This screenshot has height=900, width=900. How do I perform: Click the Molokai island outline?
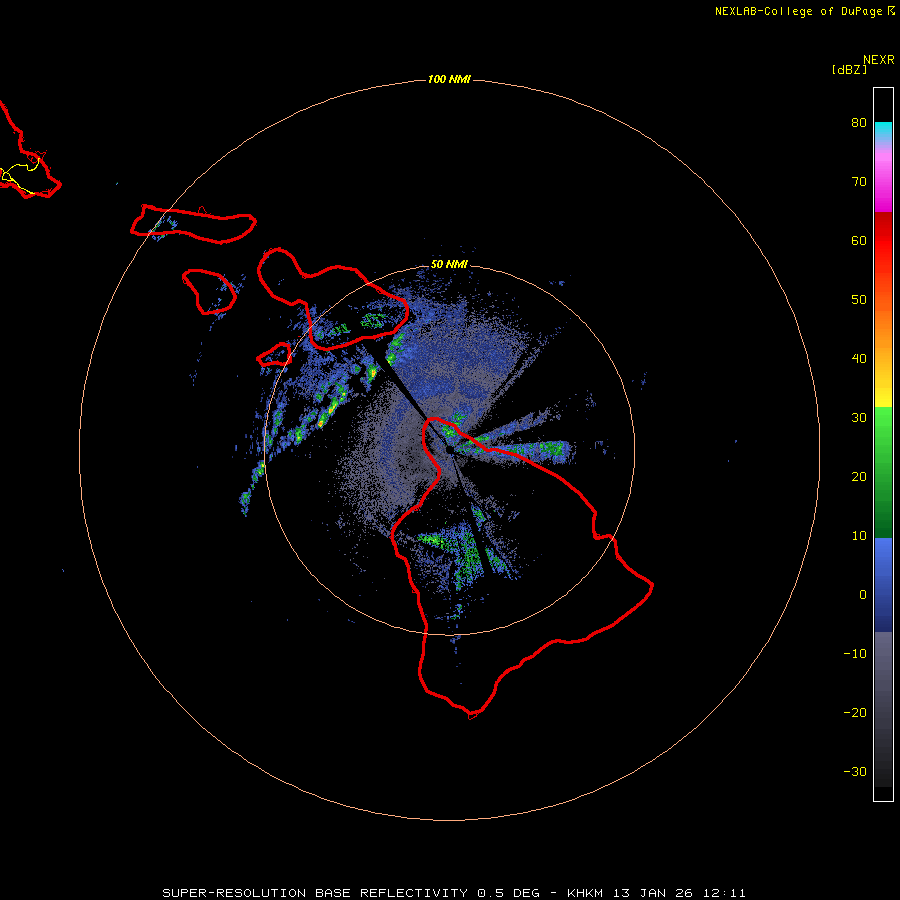193,224
